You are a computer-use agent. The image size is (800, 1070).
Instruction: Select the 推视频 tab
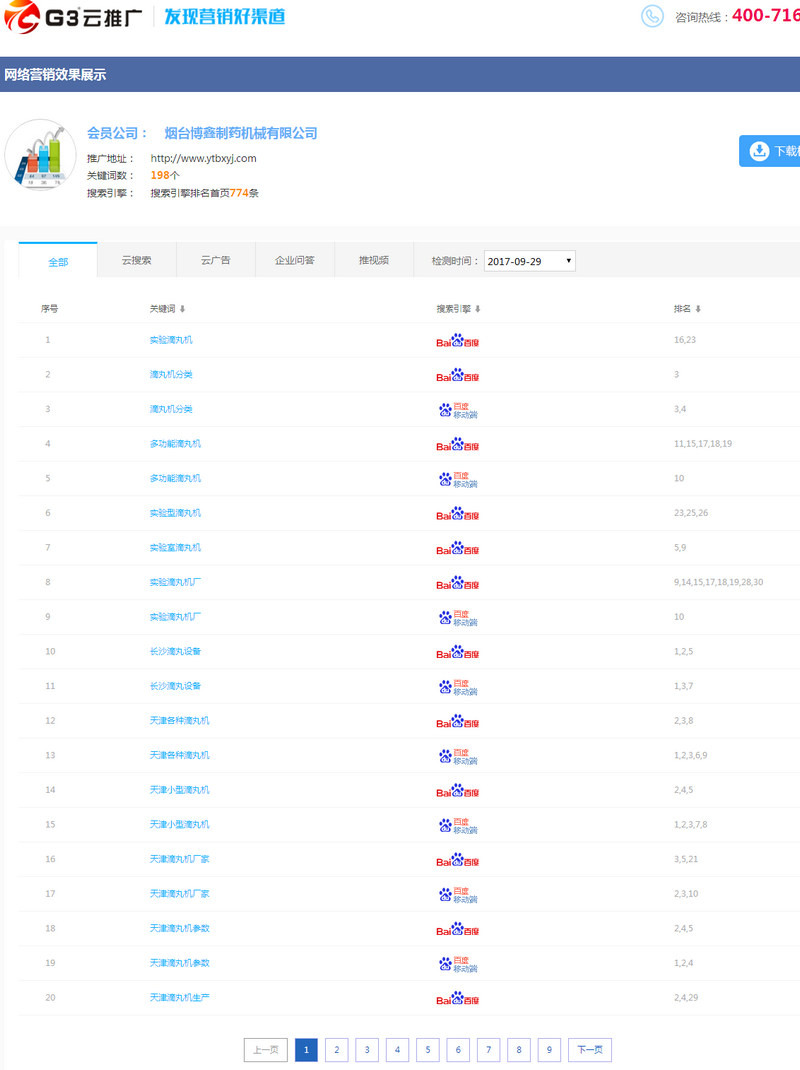pos(373,260)
